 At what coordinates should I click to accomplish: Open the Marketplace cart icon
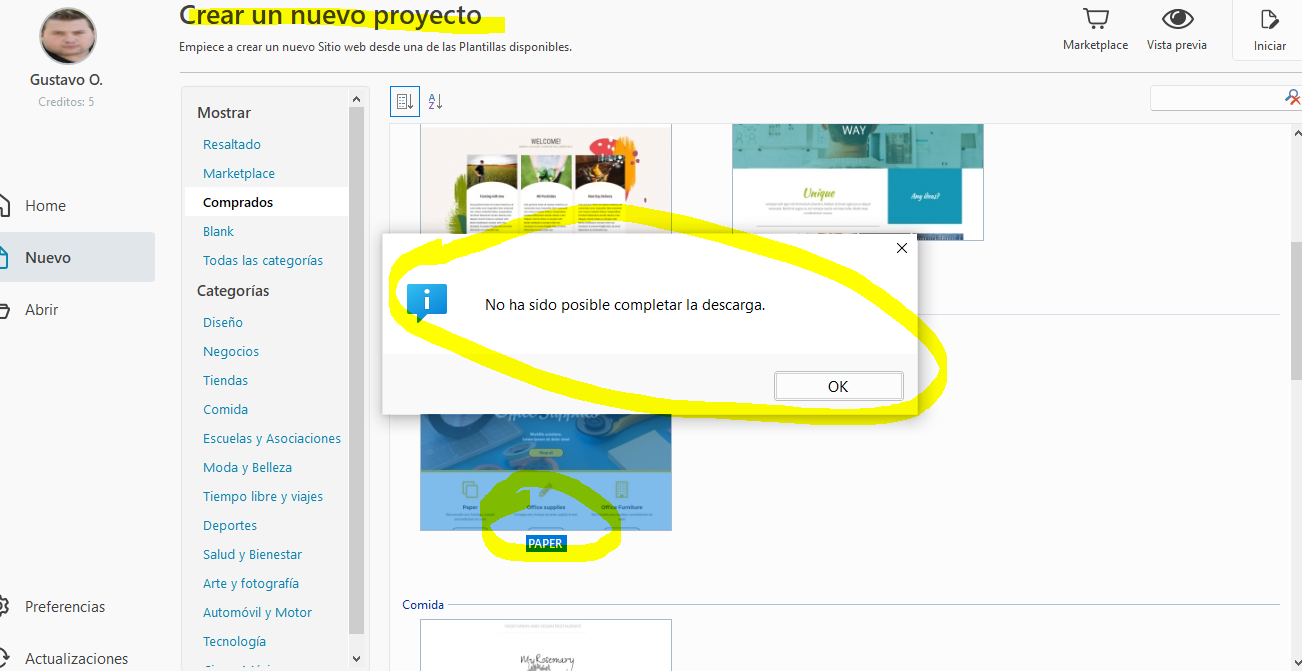tap(1096, 19)
